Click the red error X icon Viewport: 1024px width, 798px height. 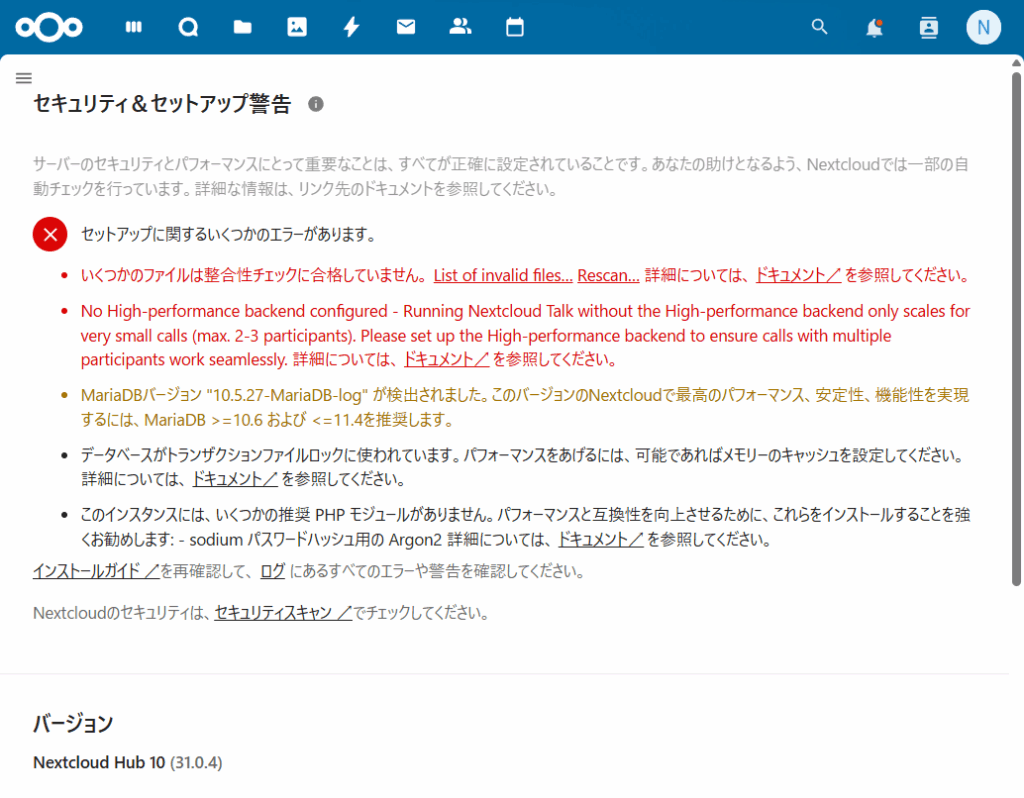tap(50, 234)
